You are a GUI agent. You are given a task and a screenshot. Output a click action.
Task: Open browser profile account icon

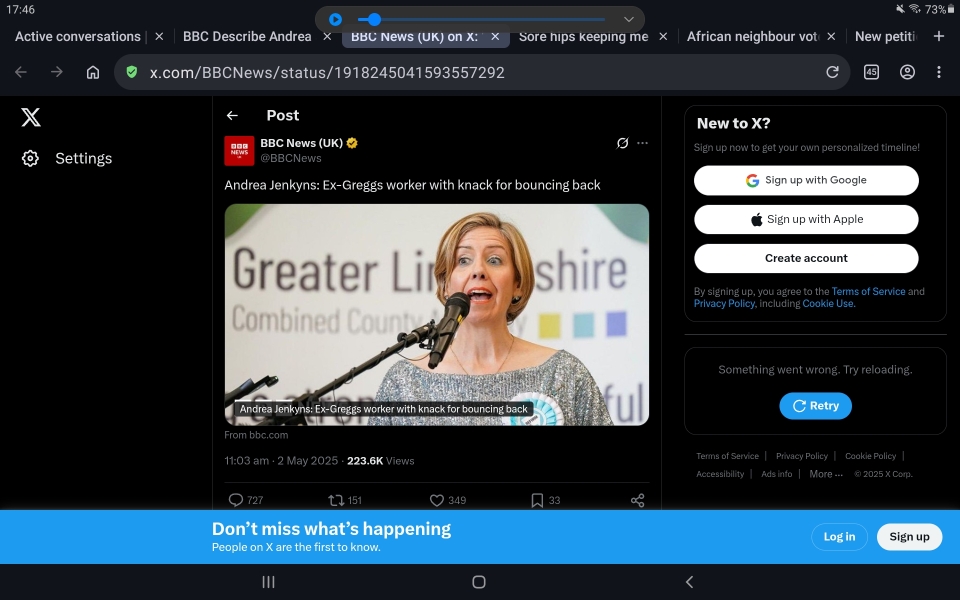pos(907,72)
